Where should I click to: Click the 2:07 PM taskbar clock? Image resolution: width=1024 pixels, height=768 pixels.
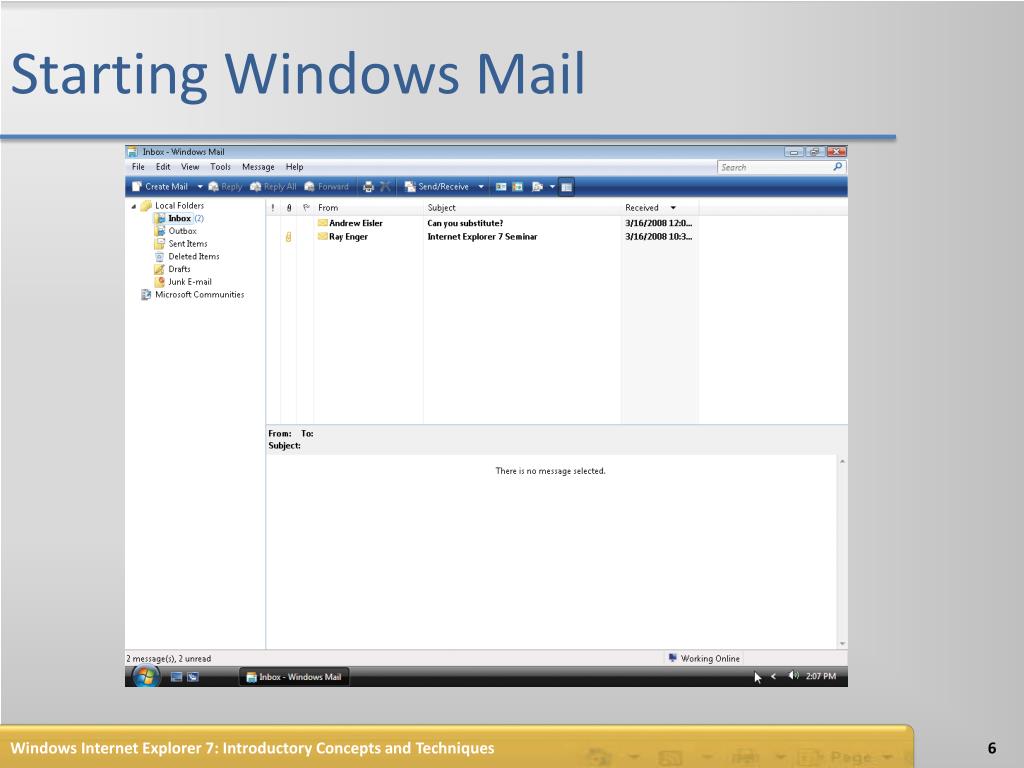[821, 677]
